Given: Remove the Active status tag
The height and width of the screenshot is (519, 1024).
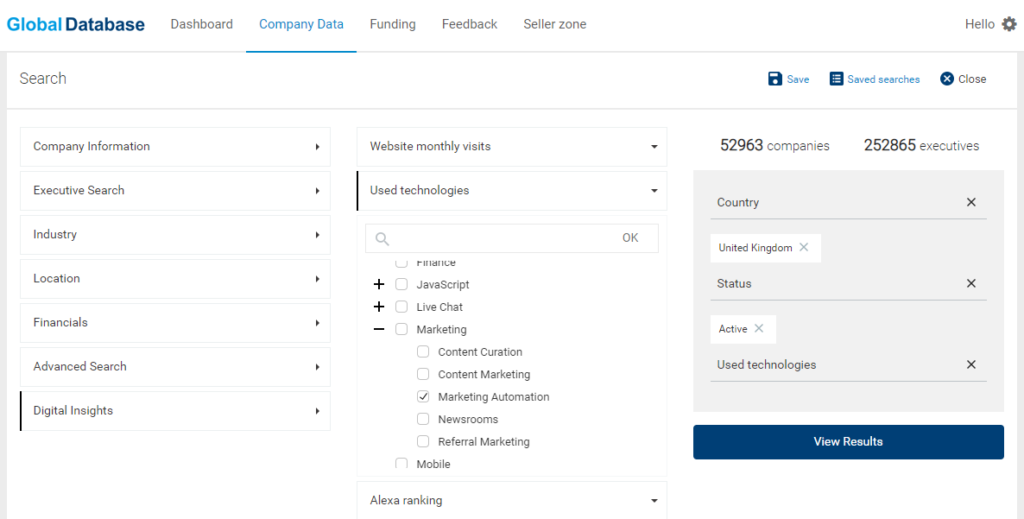Looking at the screenshot, I should coord(759,328).
